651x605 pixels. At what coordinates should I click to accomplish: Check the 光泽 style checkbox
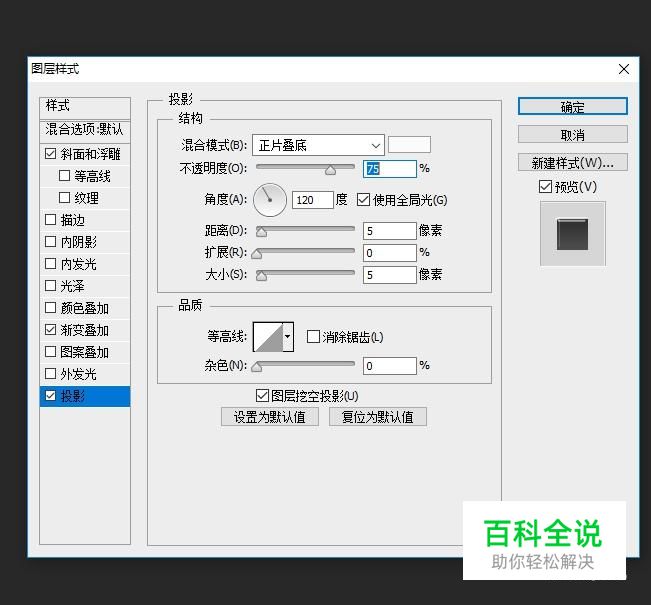coord(50,285)
